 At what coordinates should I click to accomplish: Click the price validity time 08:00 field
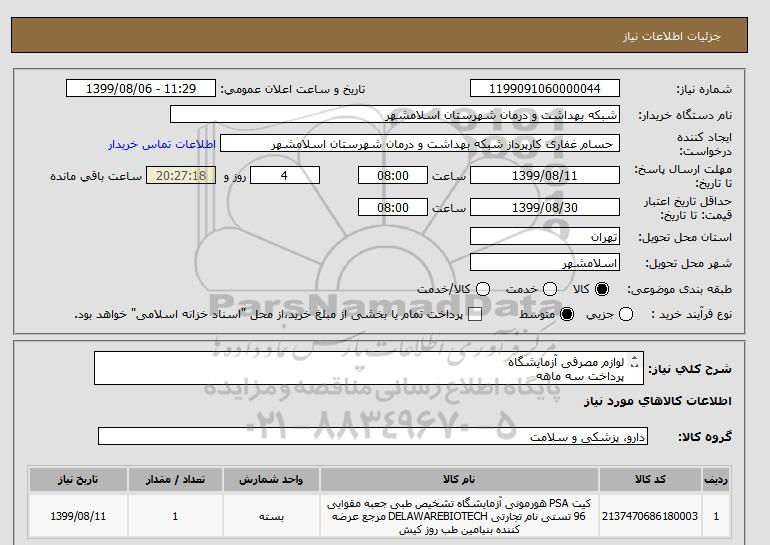coord(393,207)
